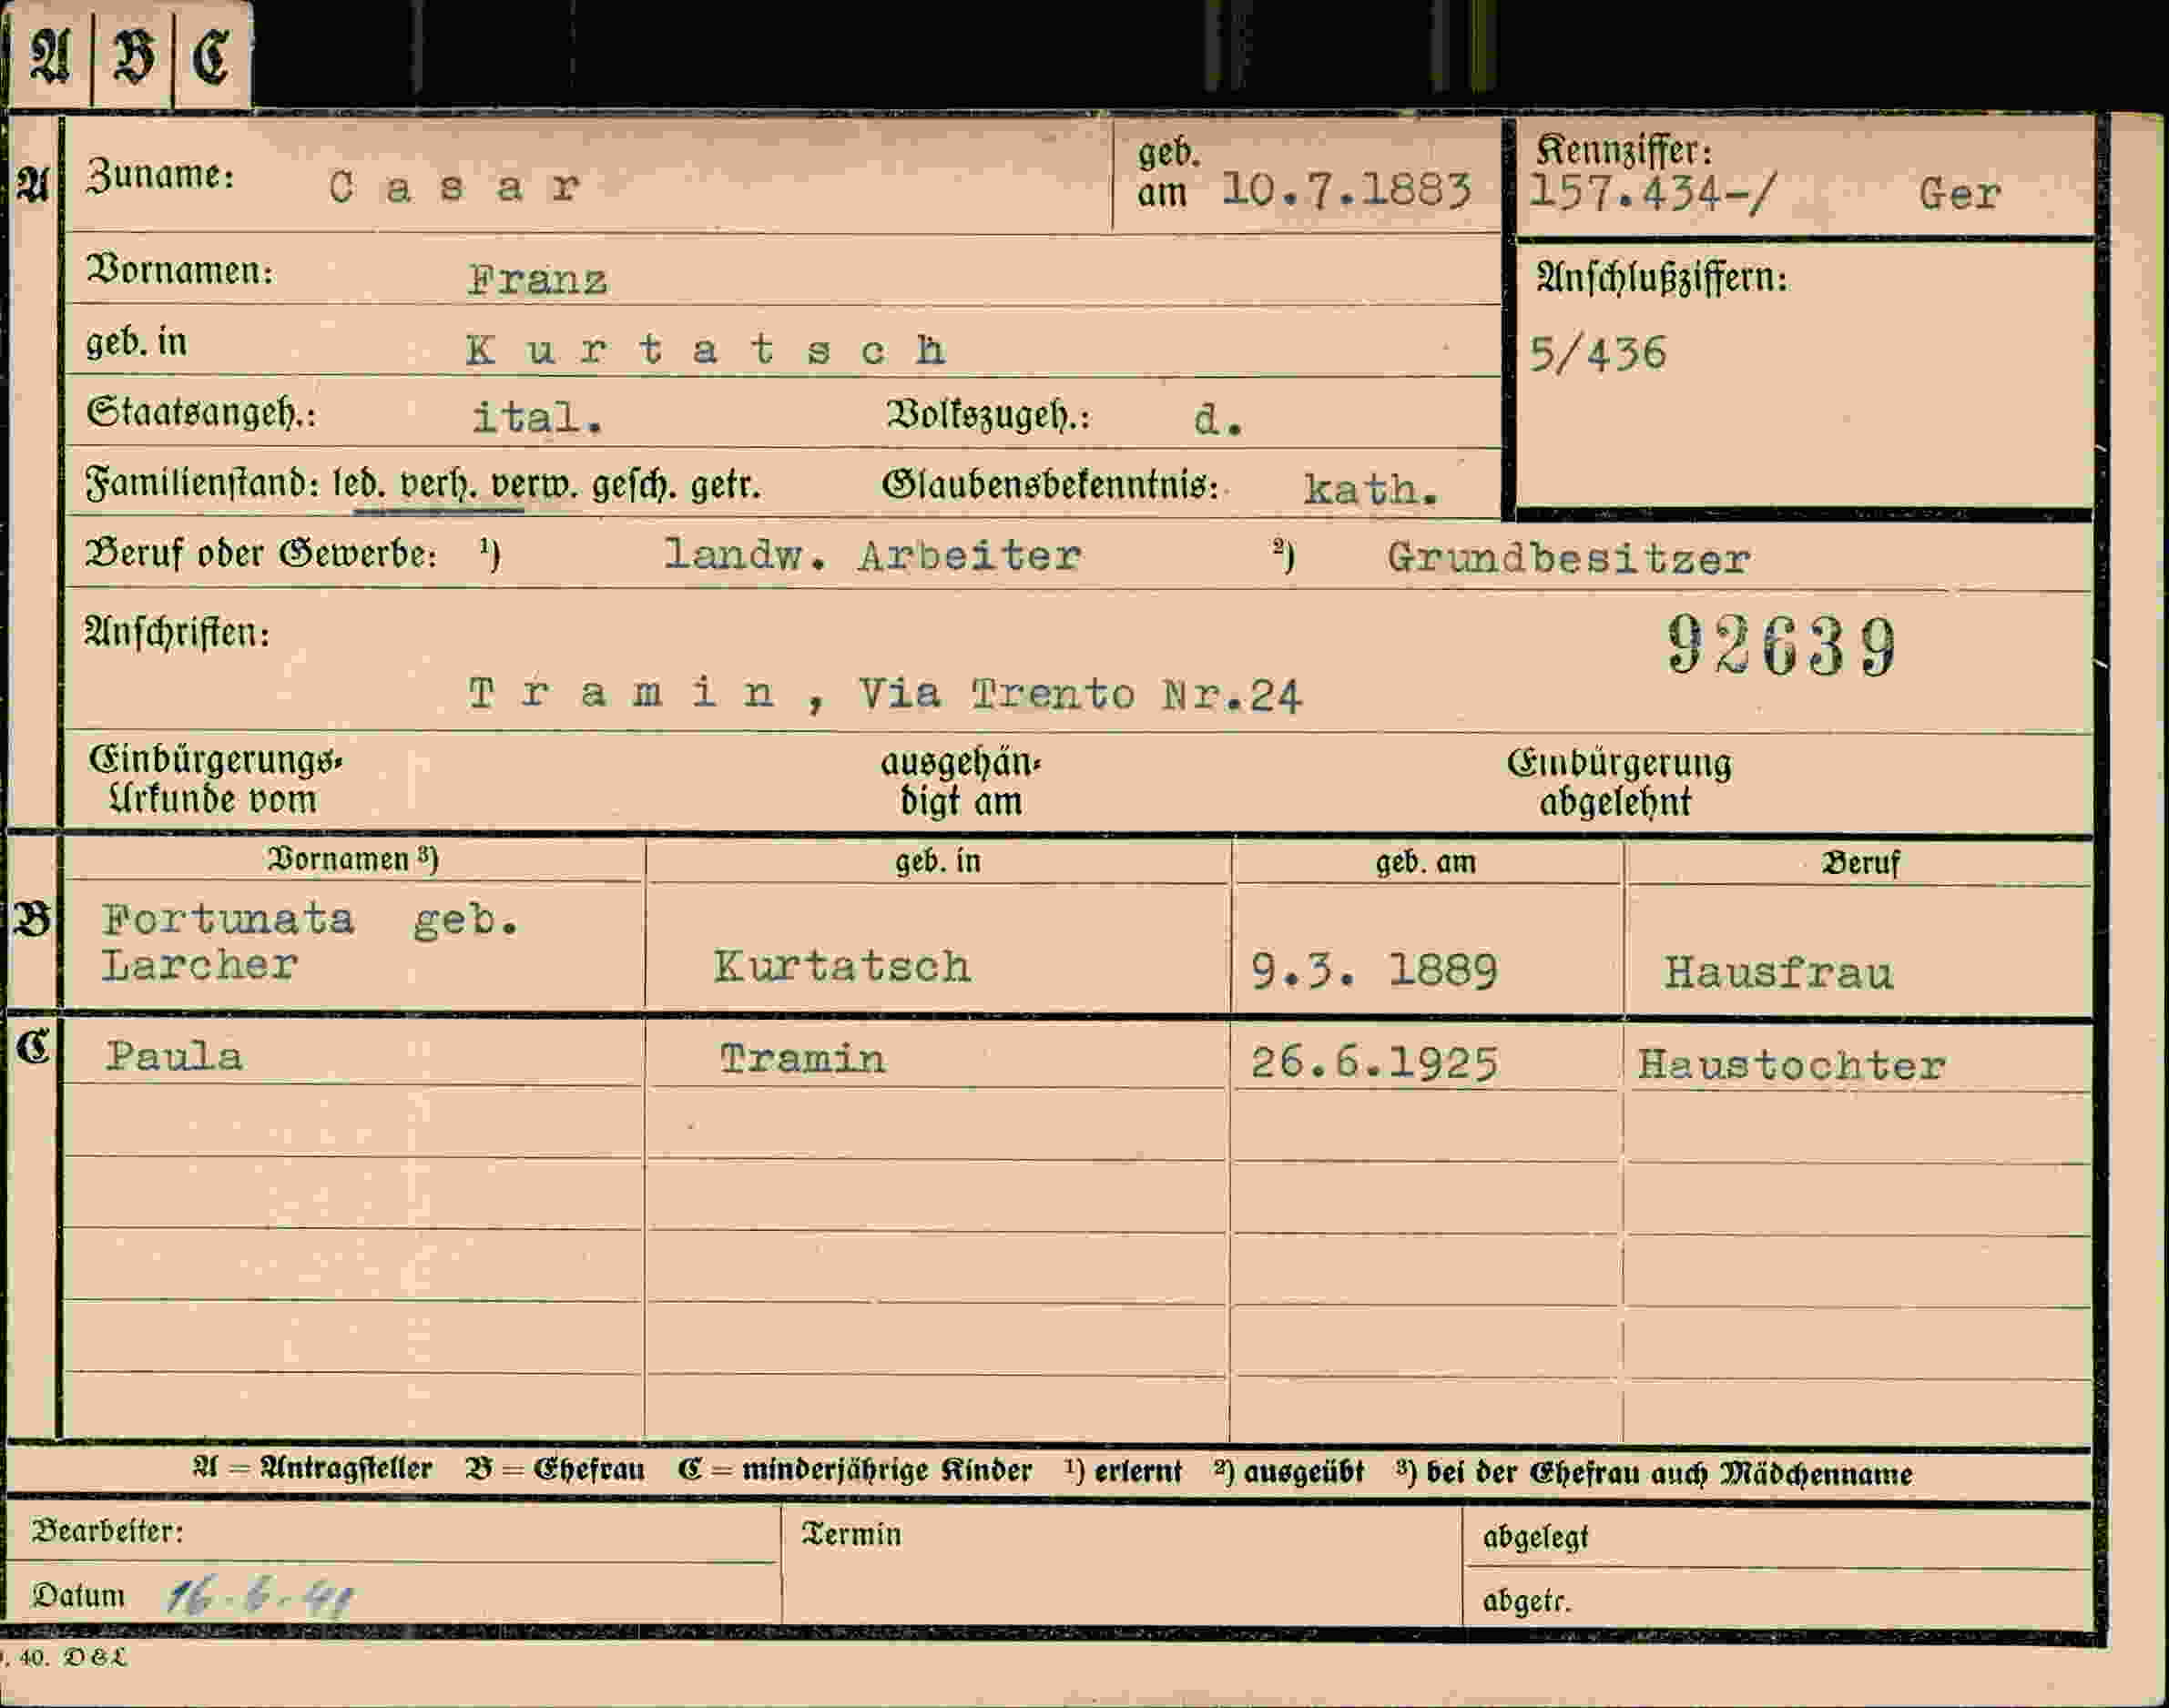Click the 'Bearbeiter:' label

[x=108, y=1531]
